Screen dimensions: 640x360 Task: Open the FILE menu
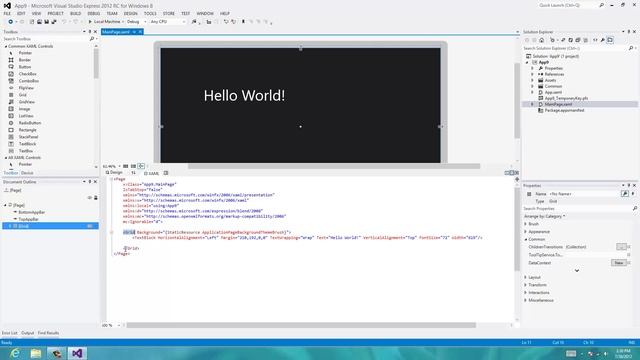[x=7, y=13]
